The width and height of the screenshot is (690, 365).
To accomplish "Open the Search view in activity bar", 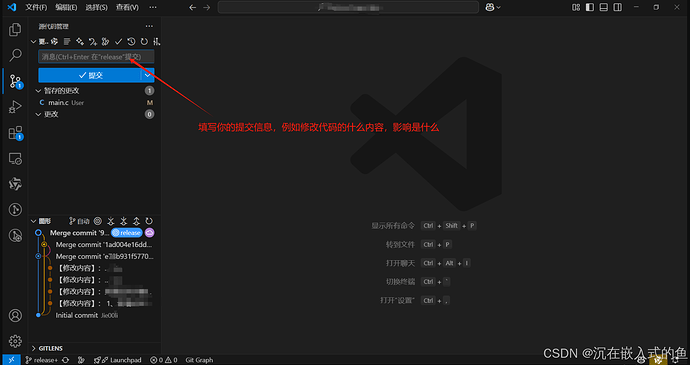I will point(15,55).
